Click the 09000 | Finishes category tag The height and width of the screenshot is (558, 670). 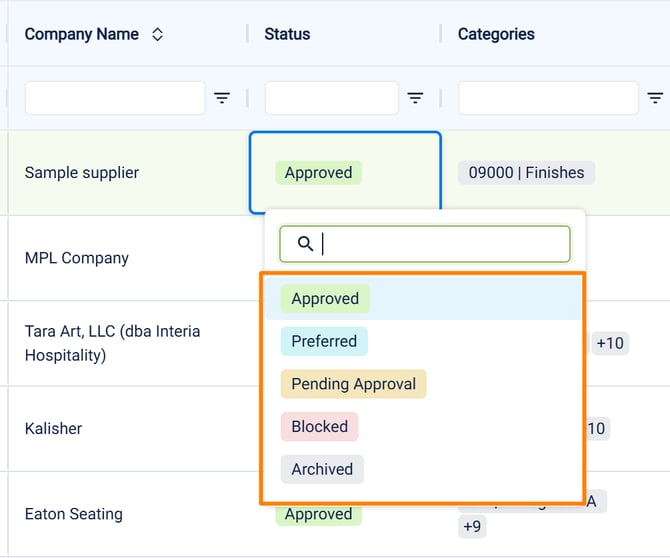526,173
